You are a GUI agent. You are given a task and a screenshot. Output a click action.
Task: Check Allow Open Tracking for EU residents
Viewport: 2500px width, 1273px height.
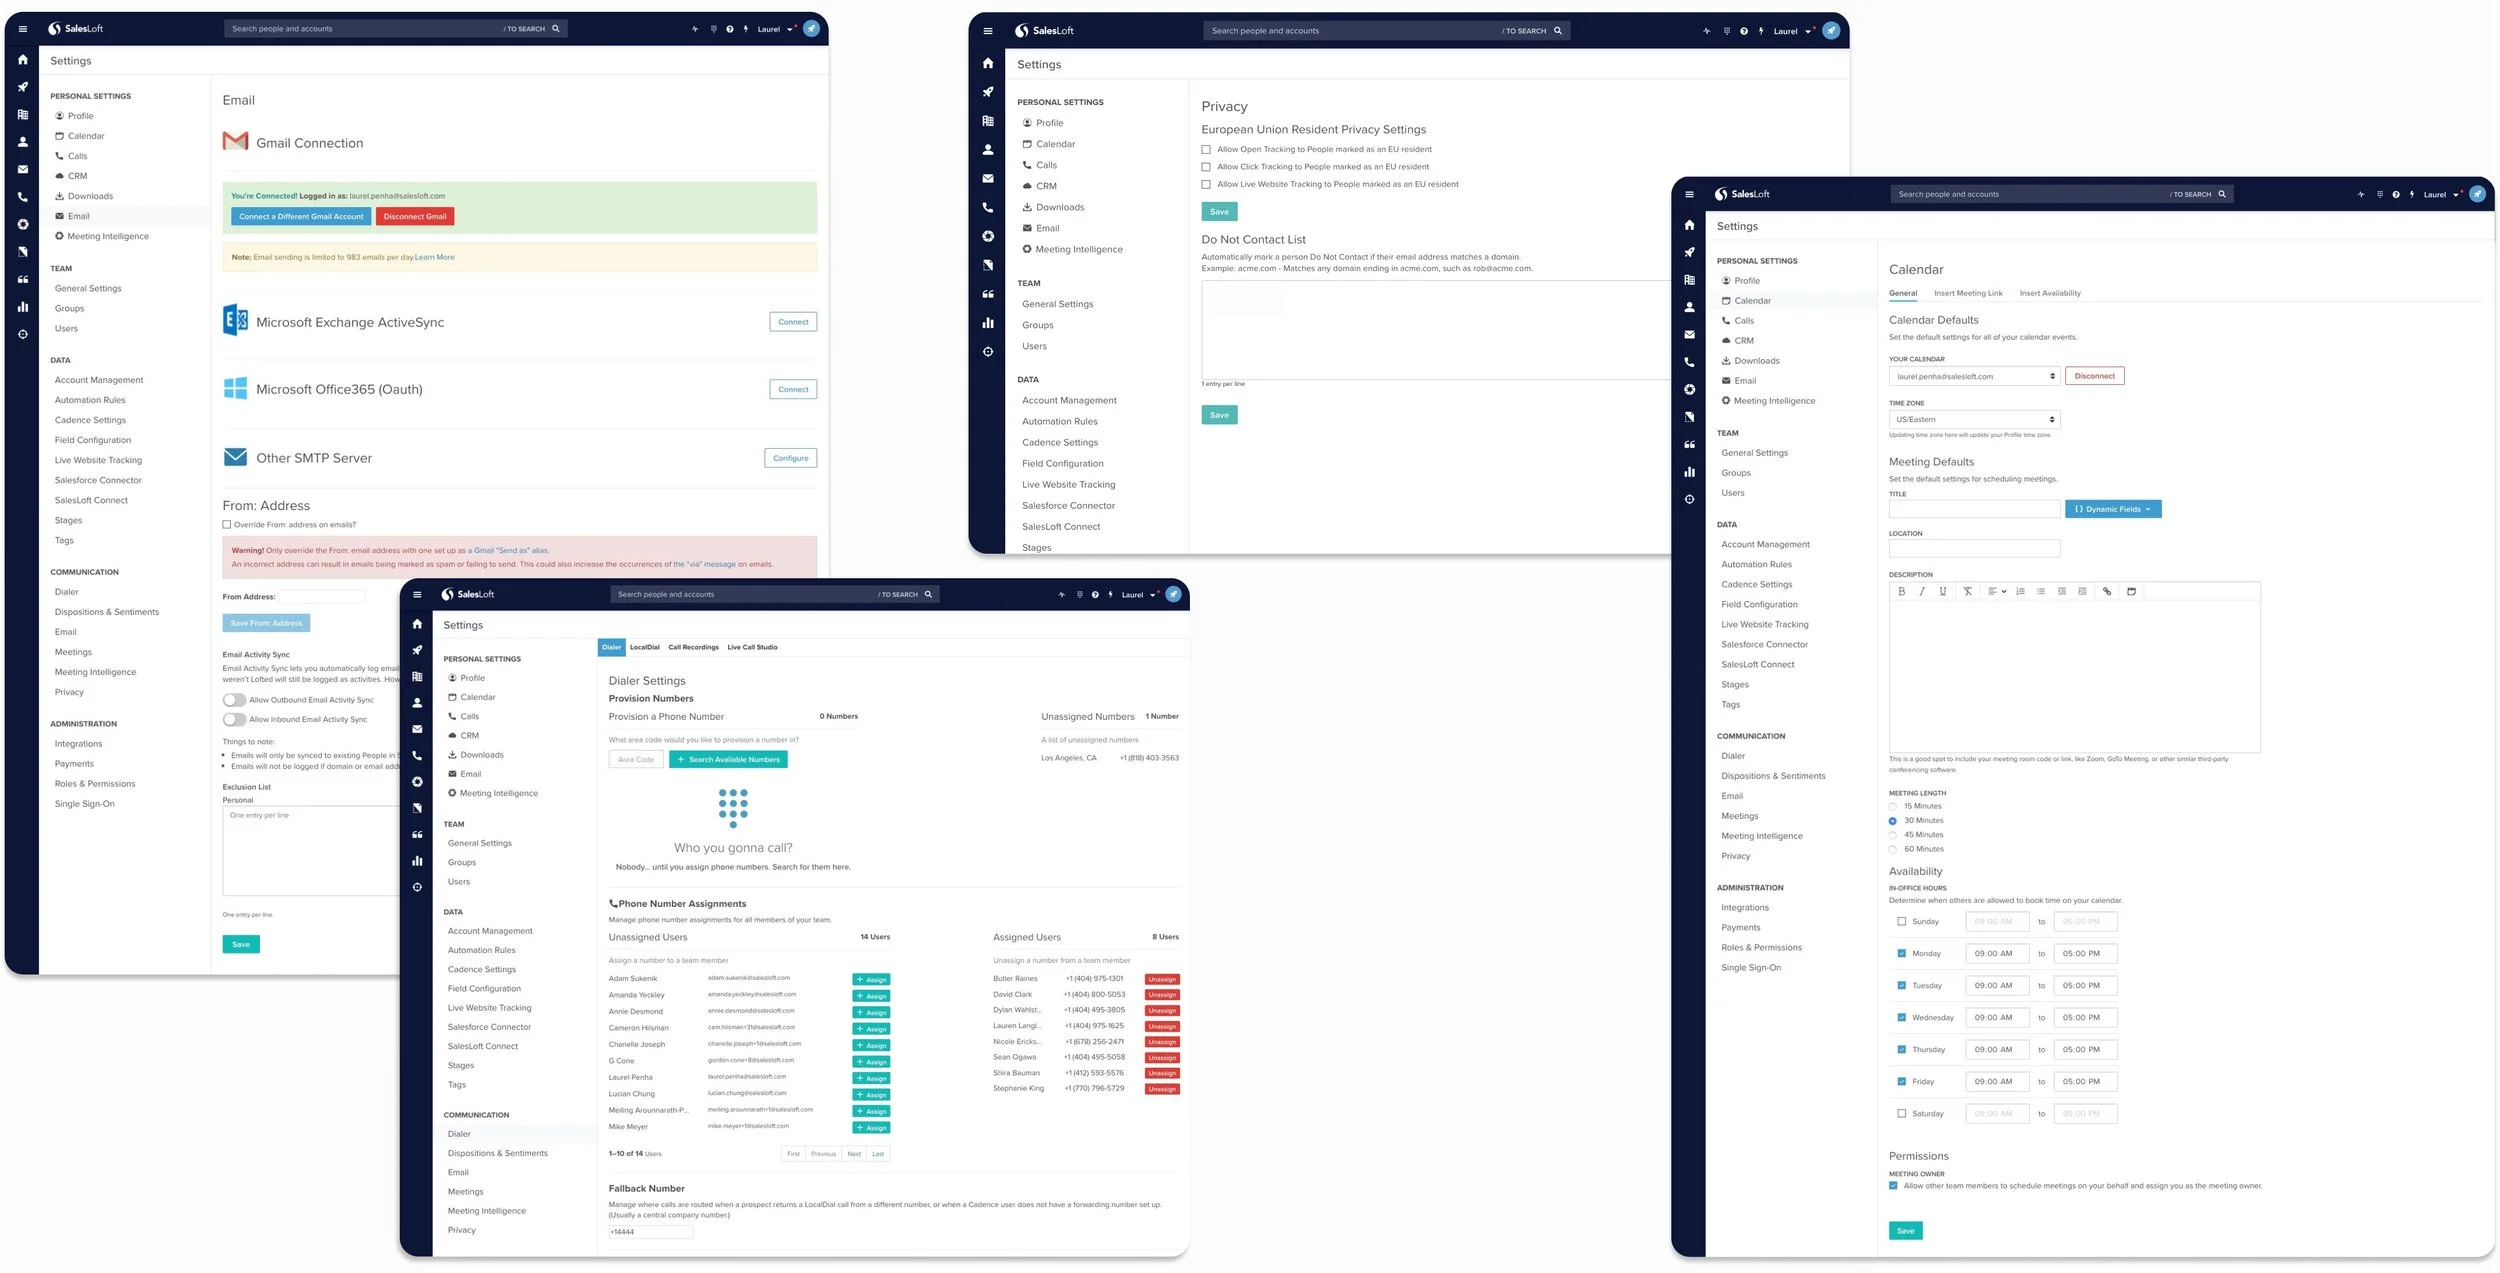tap(1206, 150)
